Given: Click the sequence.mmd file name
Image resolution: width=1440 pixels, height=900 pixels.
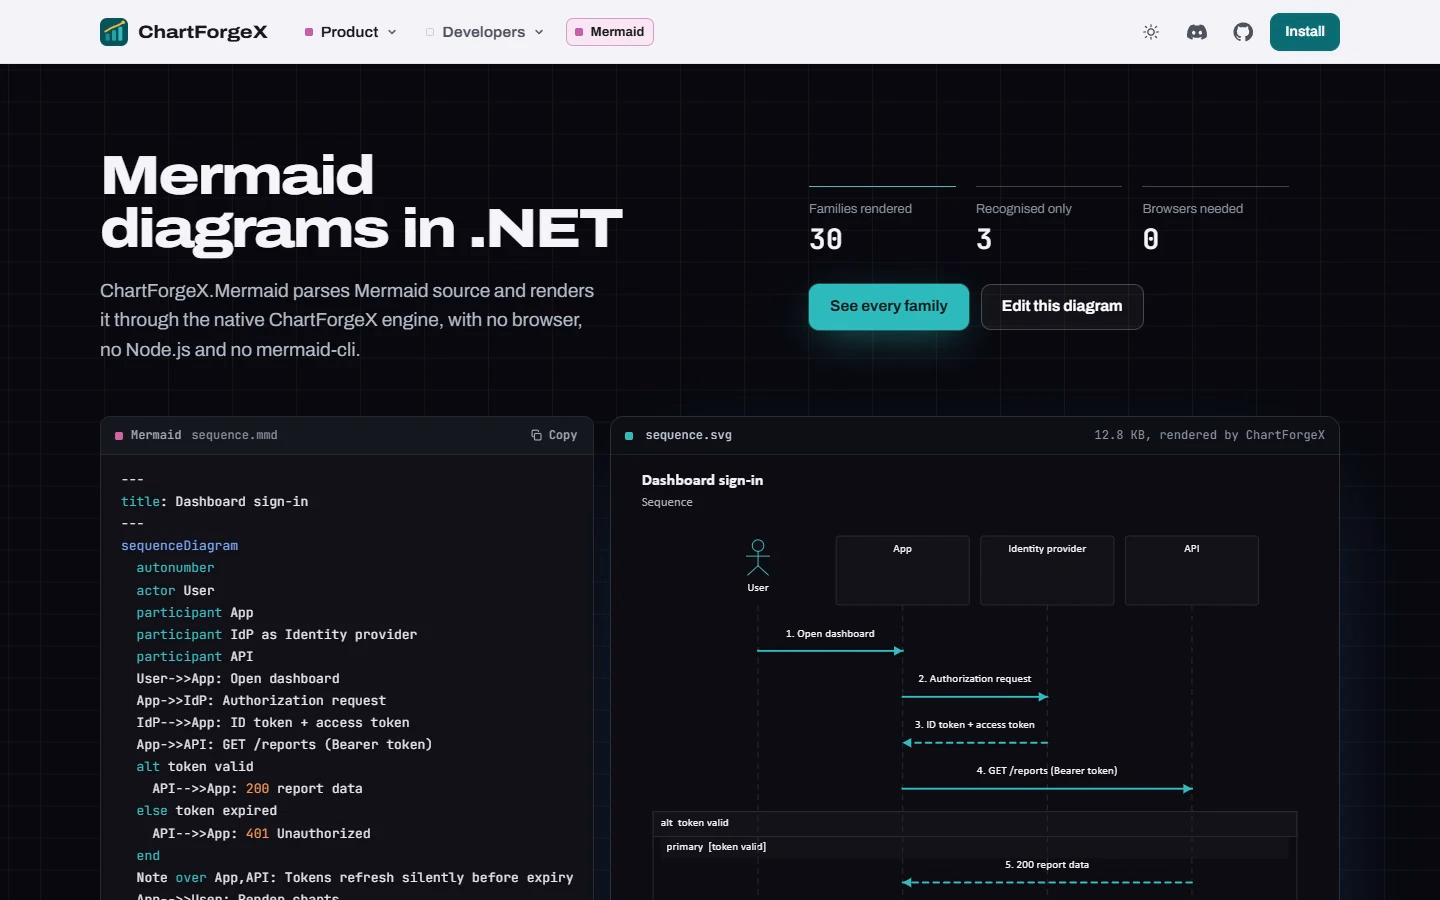Looking at the screenshot, I should click(x=235, y=435).
